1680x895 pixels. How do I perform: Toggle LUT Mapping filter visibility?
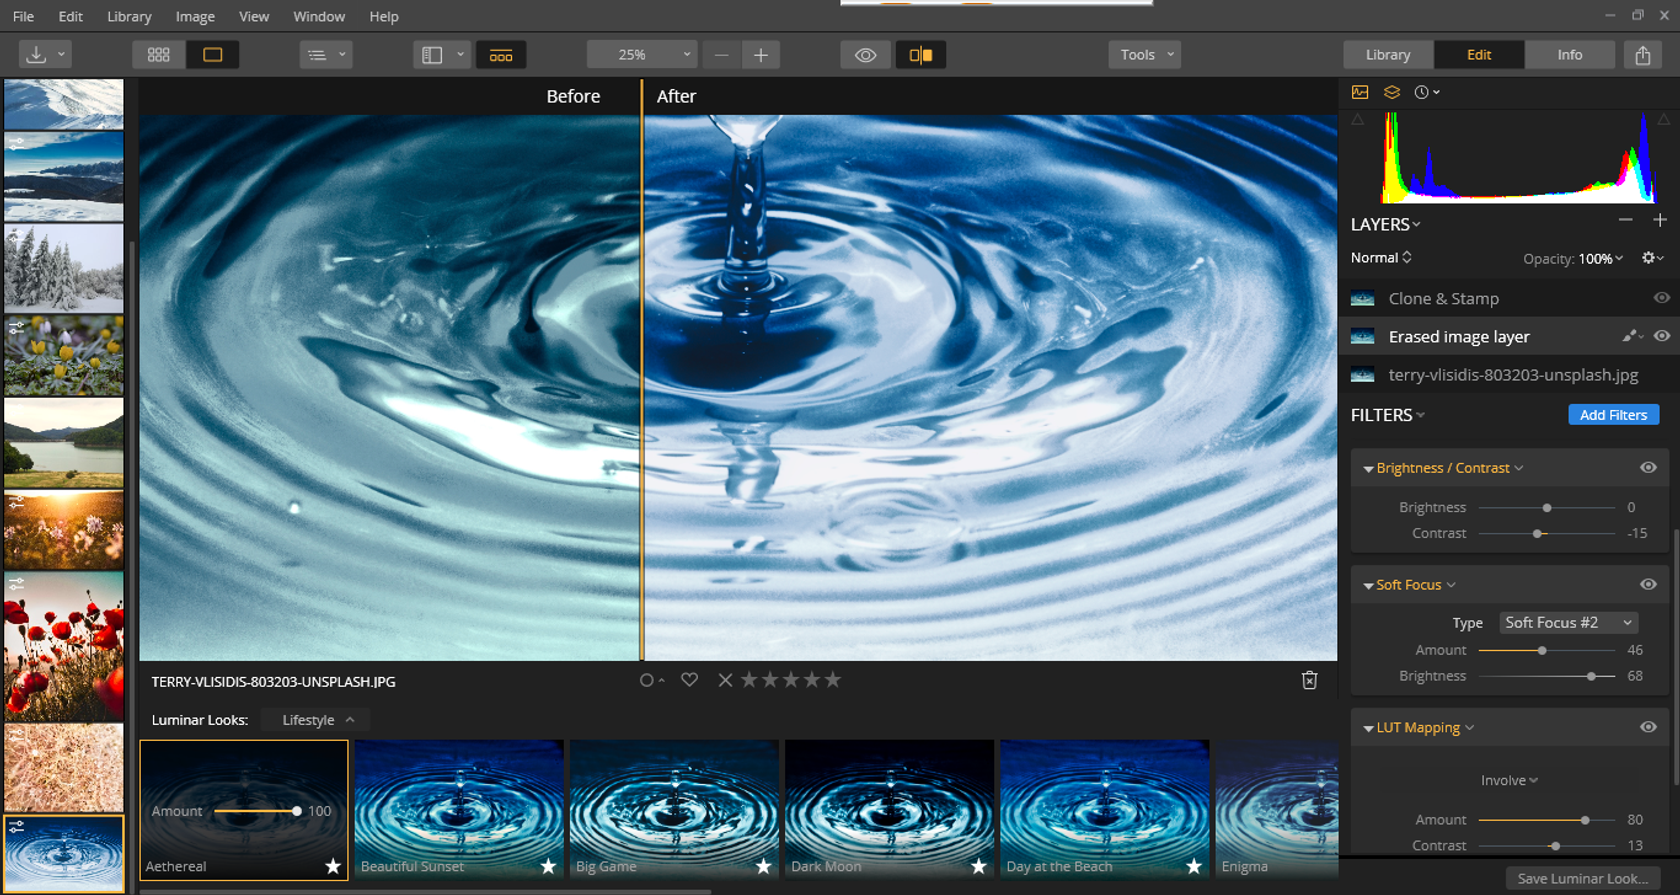(1648, 728)
